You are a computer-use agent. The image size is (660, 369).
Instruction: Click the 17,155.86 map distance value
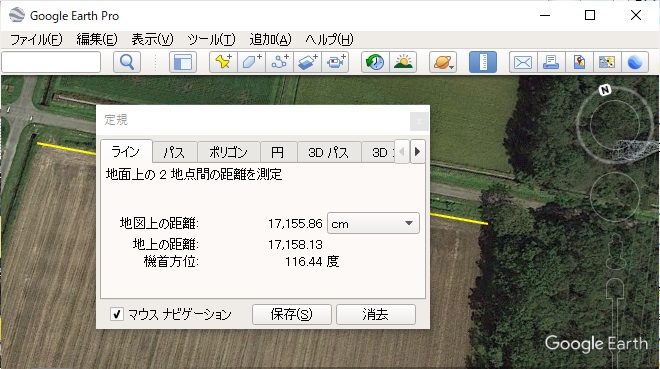point(295,223)
